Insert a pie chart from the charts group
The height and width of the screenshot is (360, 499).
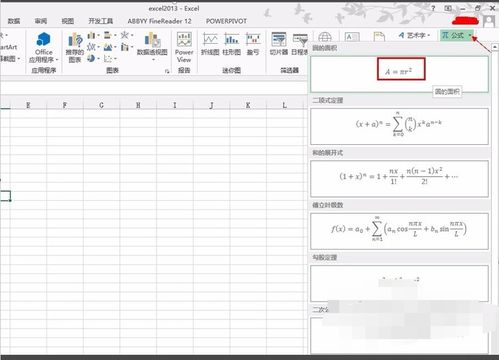tap(91, 58)
